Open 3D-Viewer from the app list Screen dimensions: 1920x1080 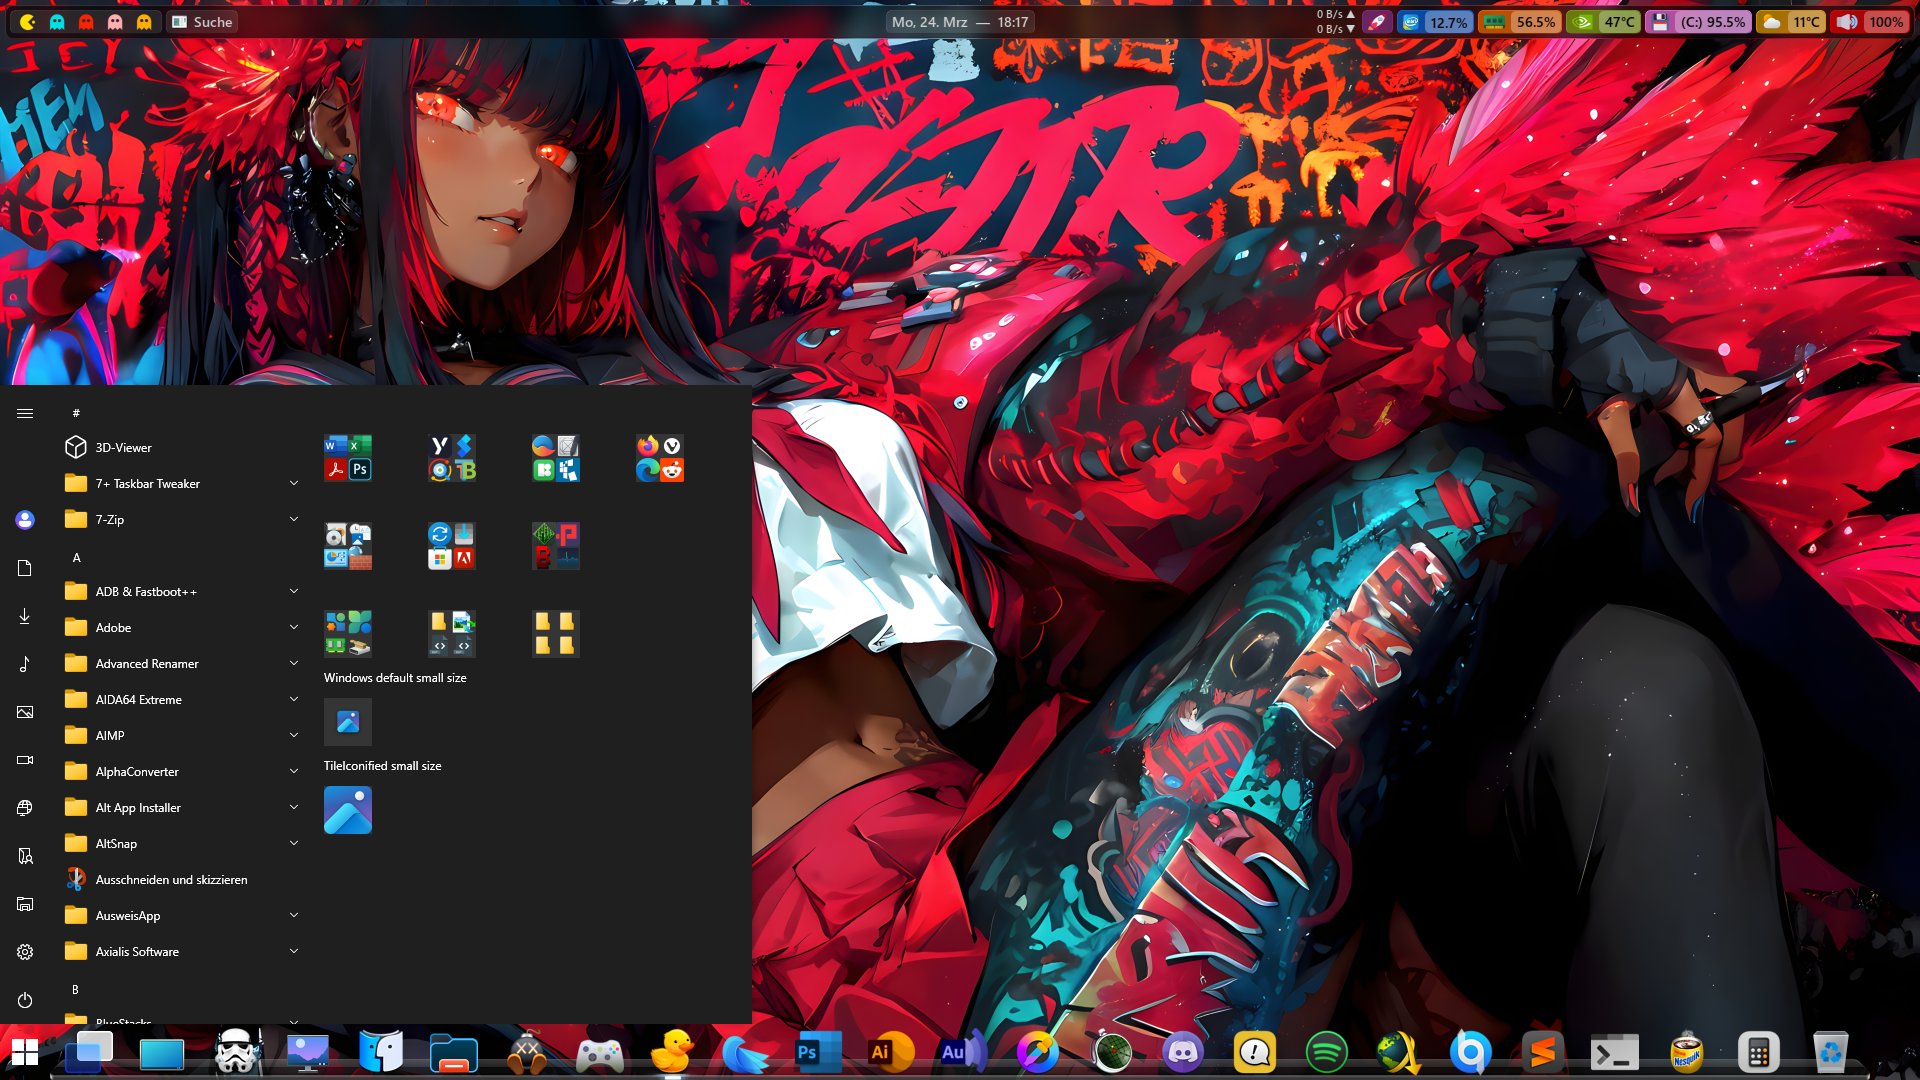[182, 448]
